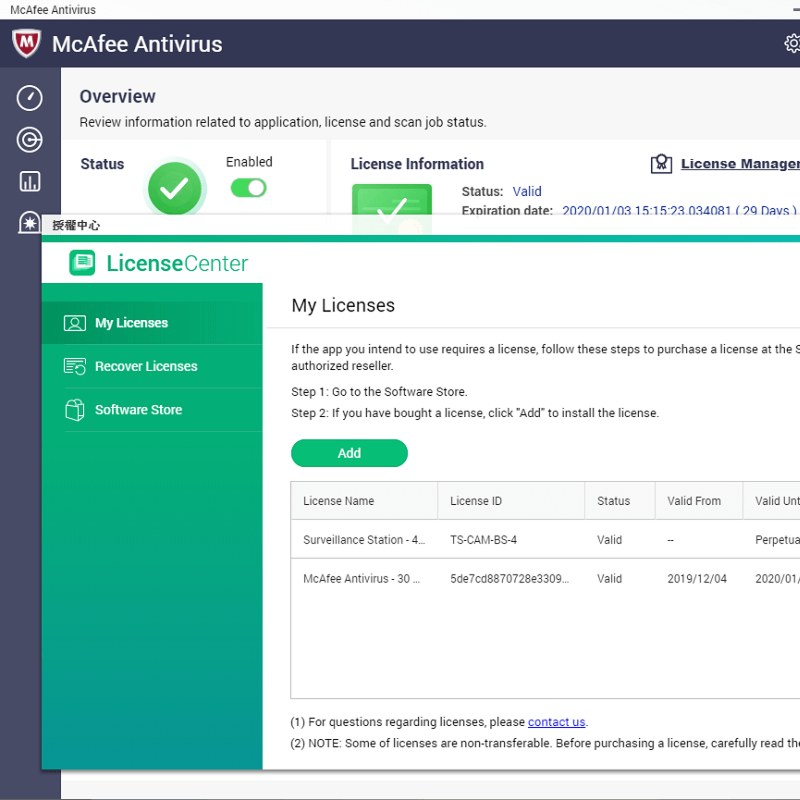Open settings gear in McAfee header

coord(792,44)
